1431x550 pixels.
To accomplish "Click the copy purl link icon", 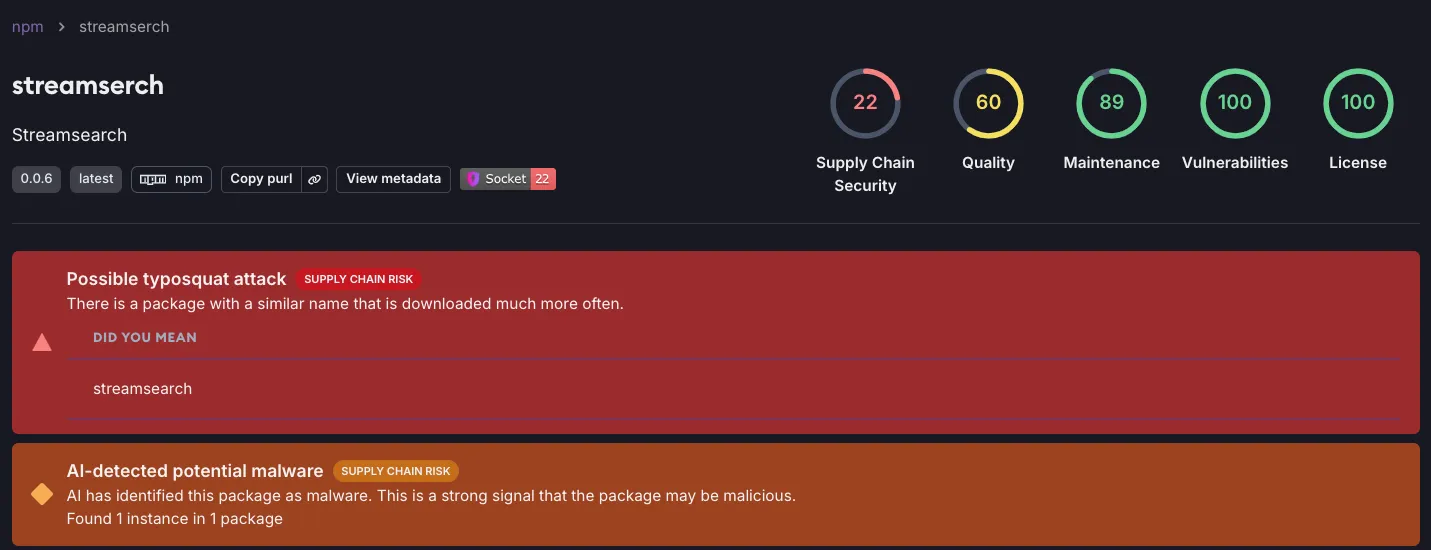I will click(314, 179).
